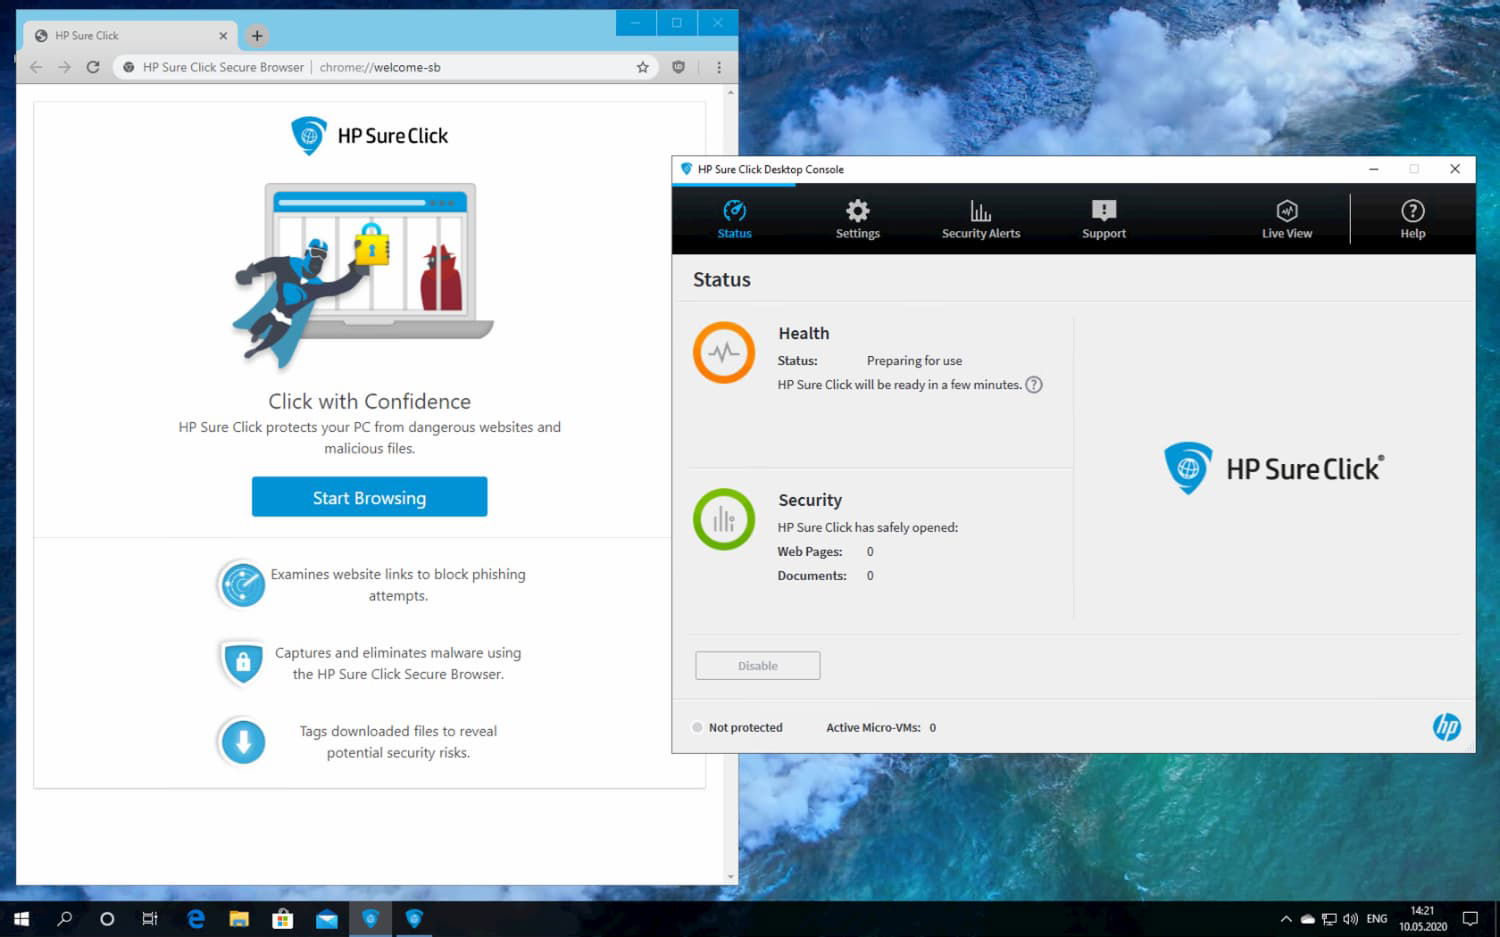Click the browser refresh button
1500x937 pixels.
pyautogui.click(x=93, y=67)
